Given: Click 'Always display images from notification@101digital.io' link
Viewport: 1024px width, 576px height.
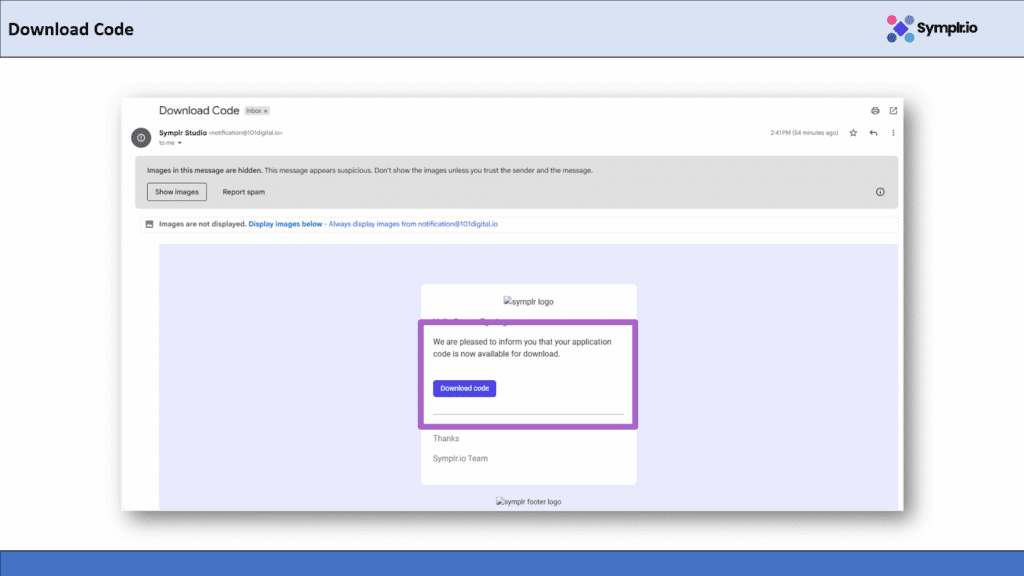Looking at the screenshot, I should point(413,224).
